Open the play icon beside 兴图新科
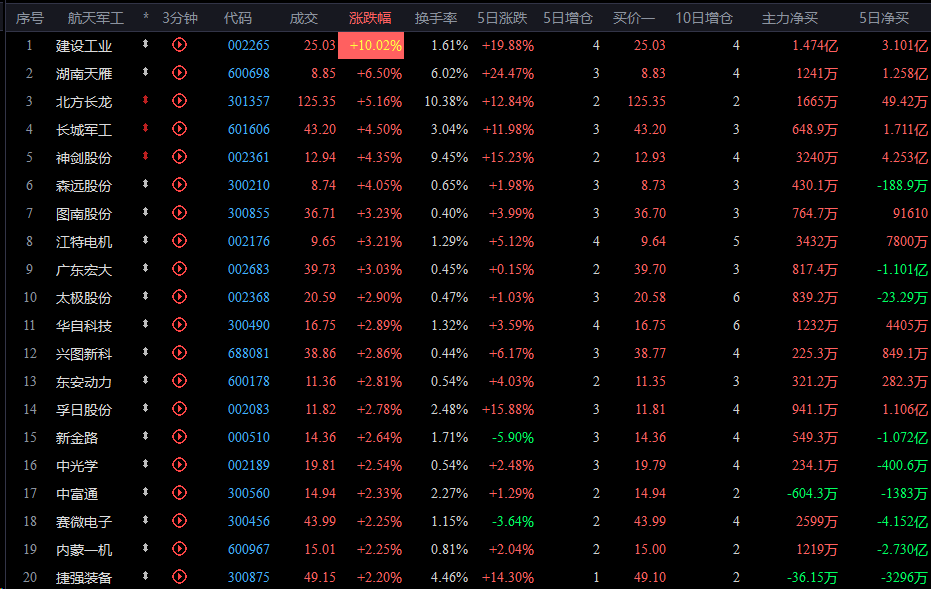Image resolution: width=931 pixels, height=589 pixels. pos(179,353)
